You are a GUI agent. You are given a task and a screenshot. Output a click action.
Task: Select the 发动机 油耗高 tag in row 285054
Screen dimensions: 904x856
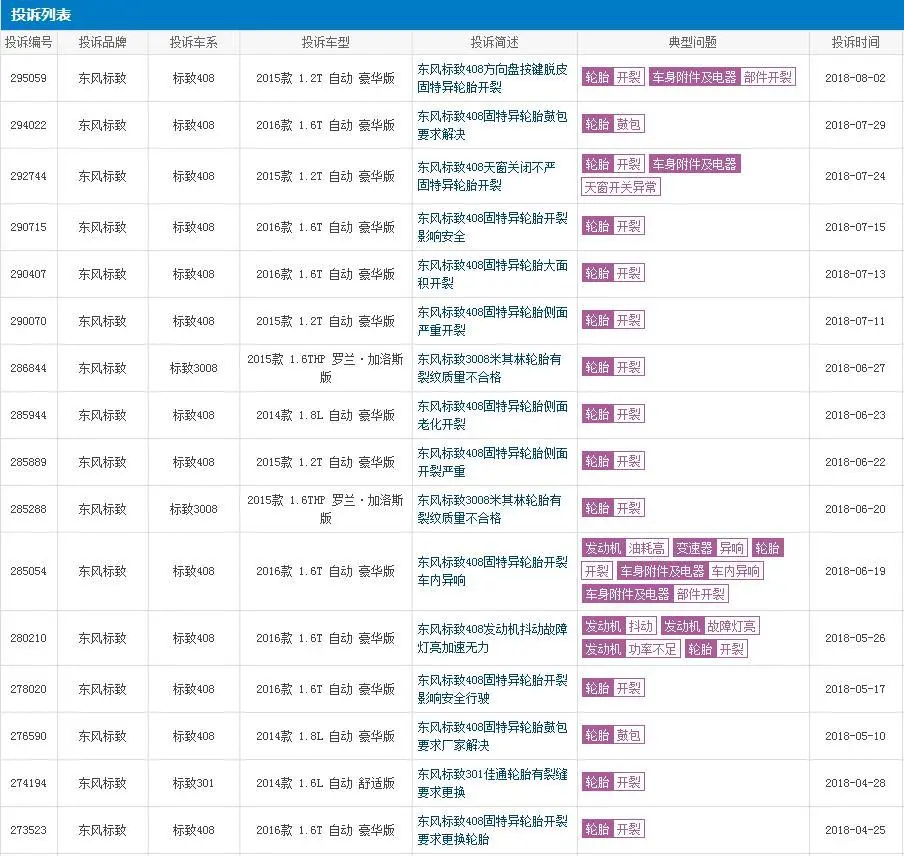pos(625,548)
